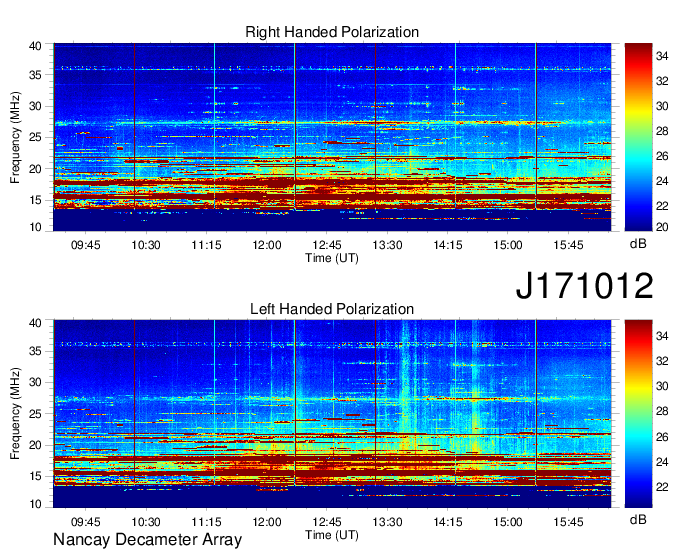Click the 15 MHz tick on Left Handed plot
Viewport: 680px width, 552px height.
pyautogui.click(x=36, y=477)
